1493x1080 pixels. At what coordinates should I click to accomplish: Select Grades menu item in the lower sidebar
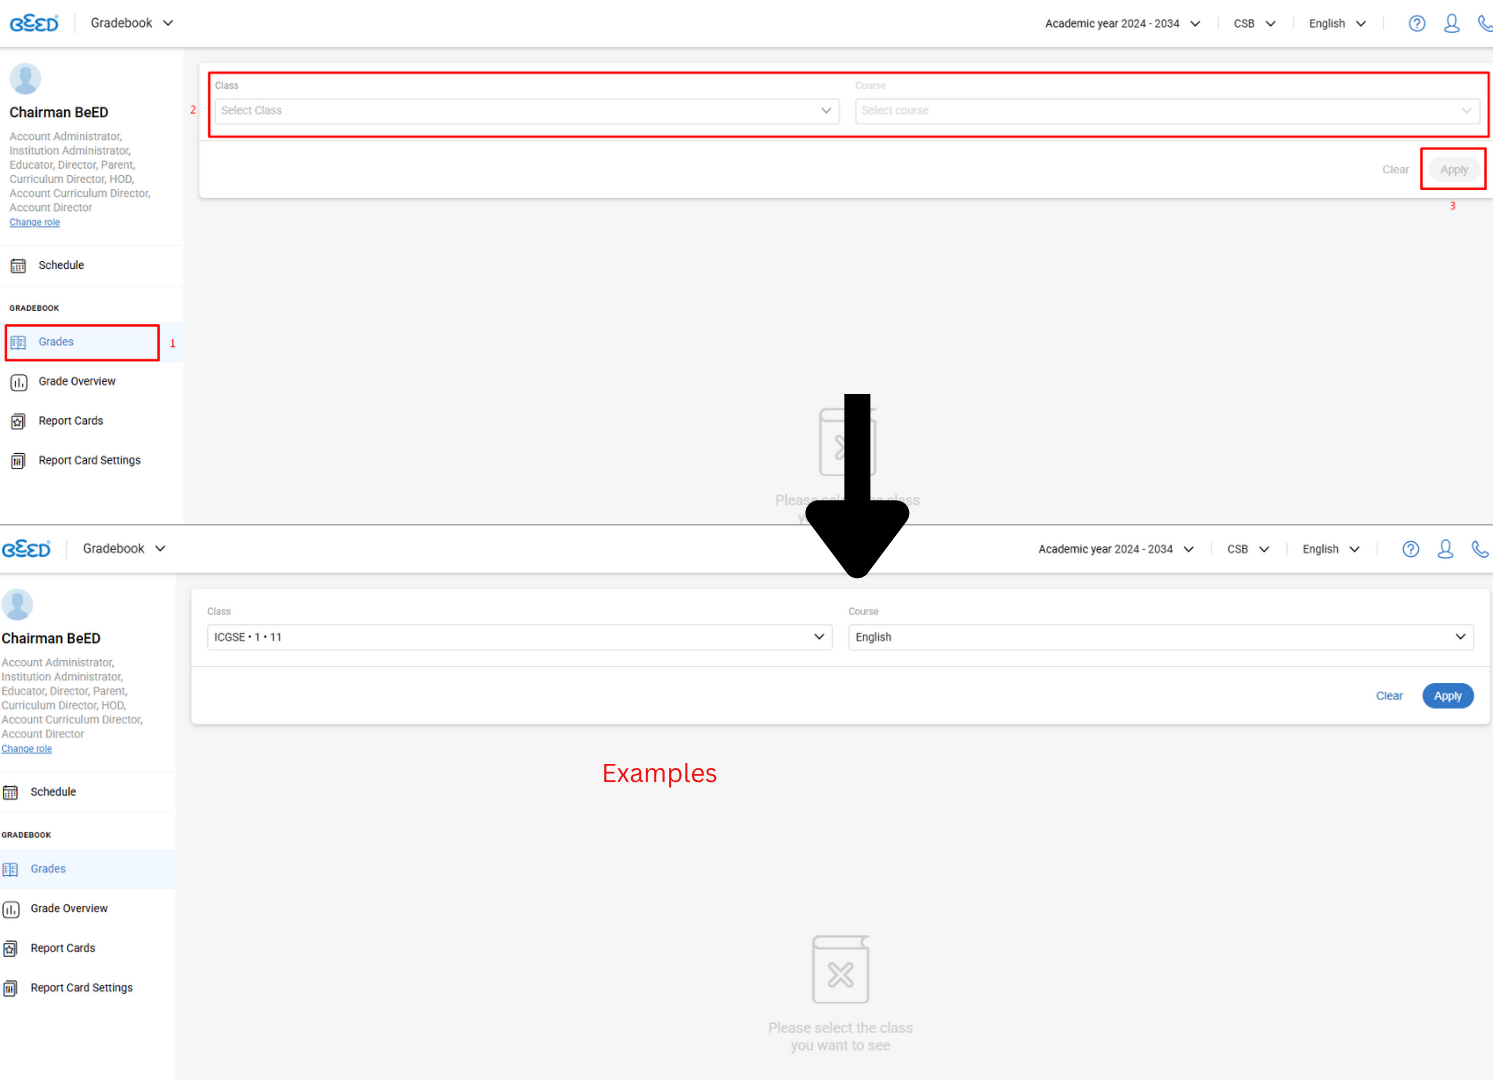pos(48,869)
